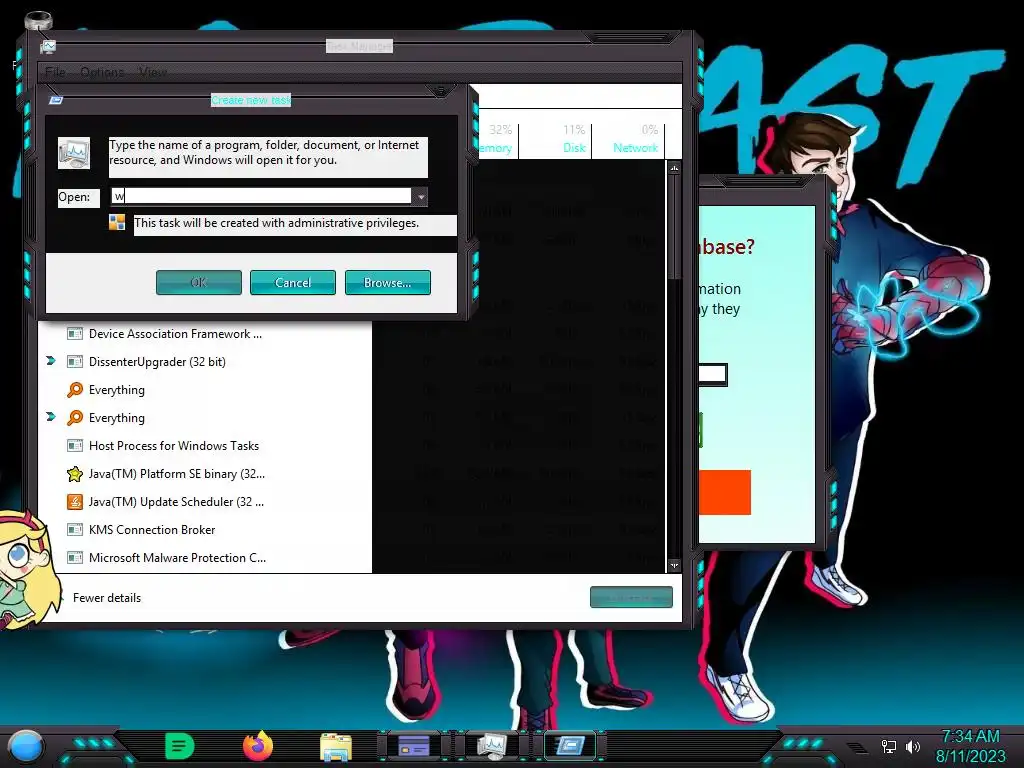Open Options menu in Task Manager

(x=102, y=72)
